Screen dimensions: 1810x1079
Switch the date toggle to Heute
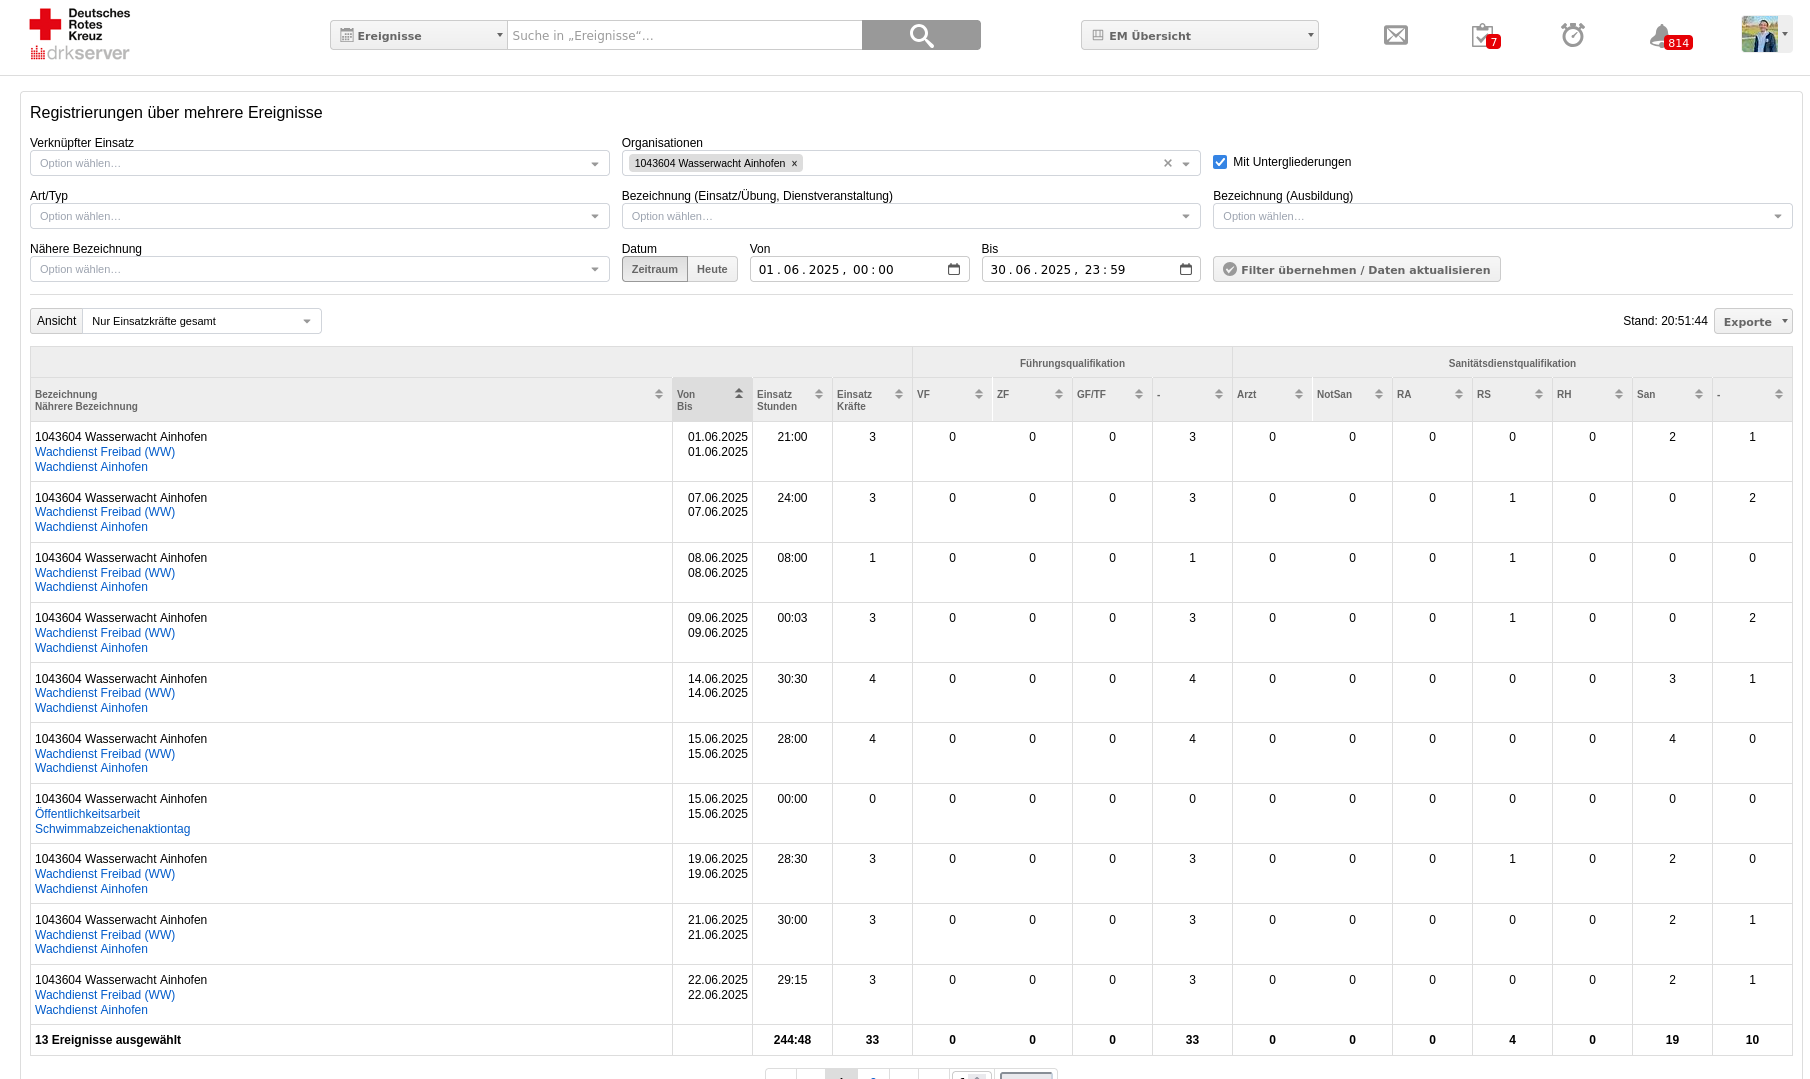(x=712, y=269)
